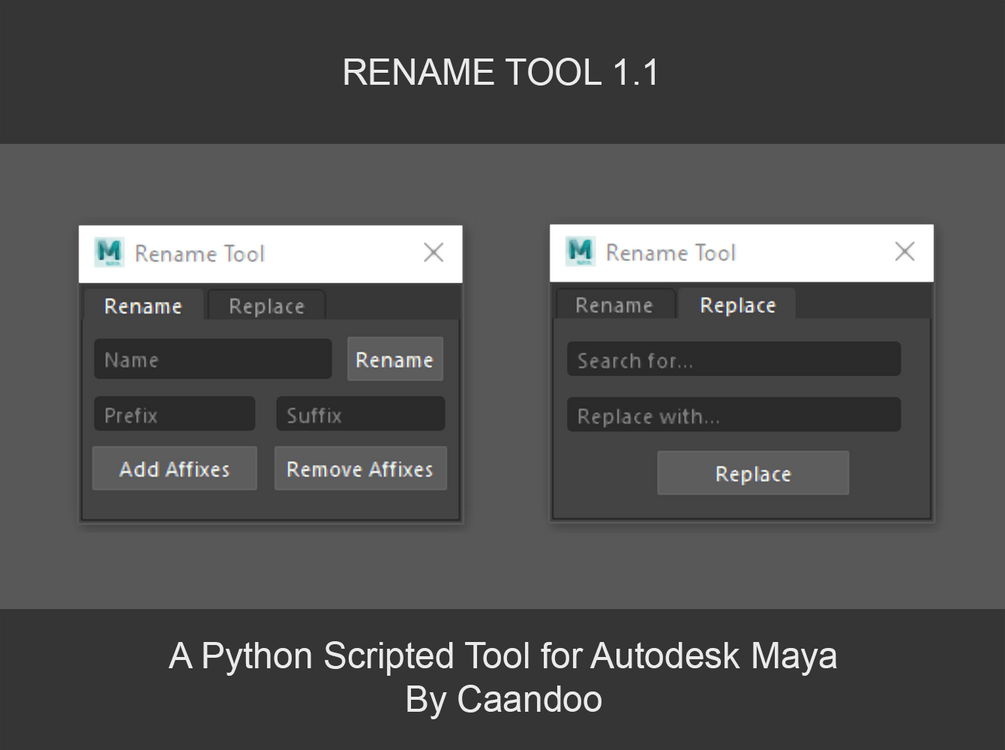Click the 'RENAME TOOL 1.1' heading text
Screen dimensions: 1005x750
(501, 72)
